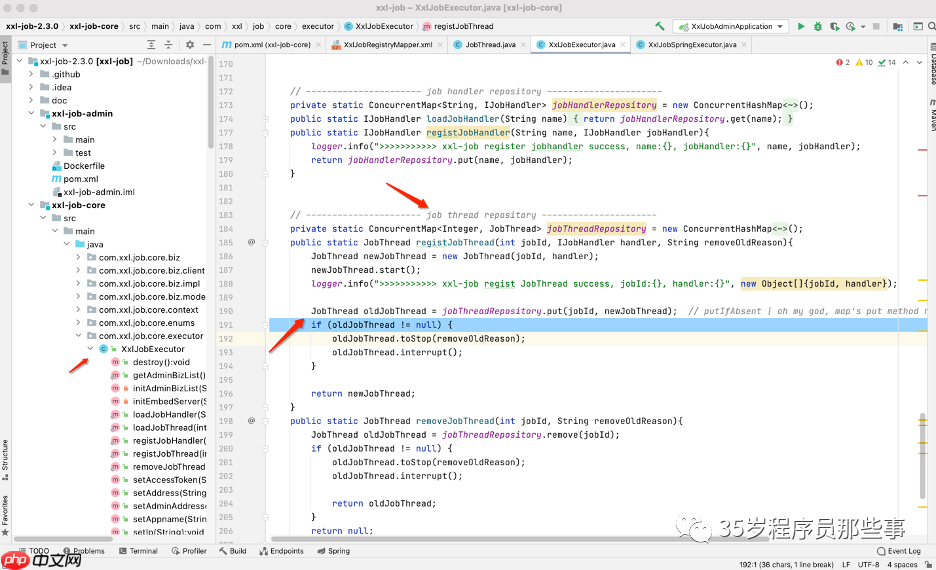This screenshot has height=570, width=936.
Task: Open the XxlJobSpringExecutor.java tab
Action: click(690, 45)
